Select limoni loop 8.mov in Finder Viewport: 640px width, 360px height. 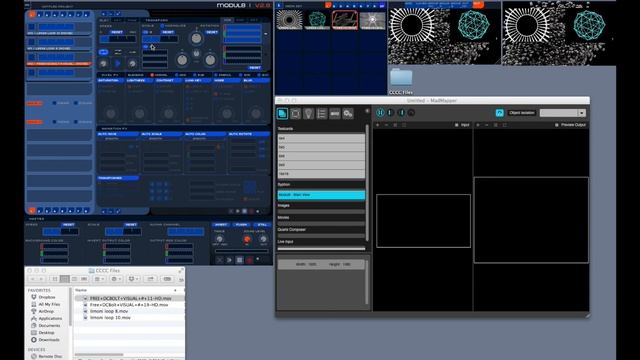109,311
